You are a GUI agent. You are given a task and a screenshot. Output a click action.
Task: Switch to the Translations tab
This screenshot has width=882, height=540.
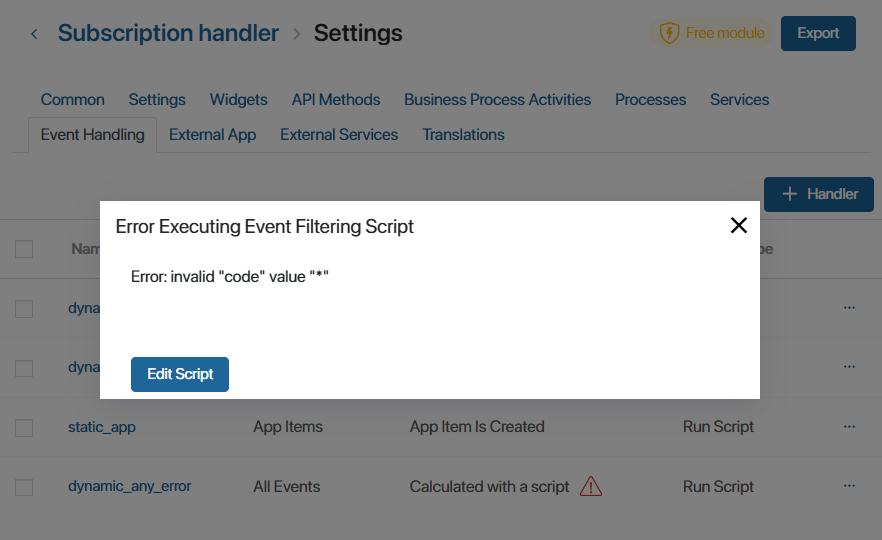[463, 135]
